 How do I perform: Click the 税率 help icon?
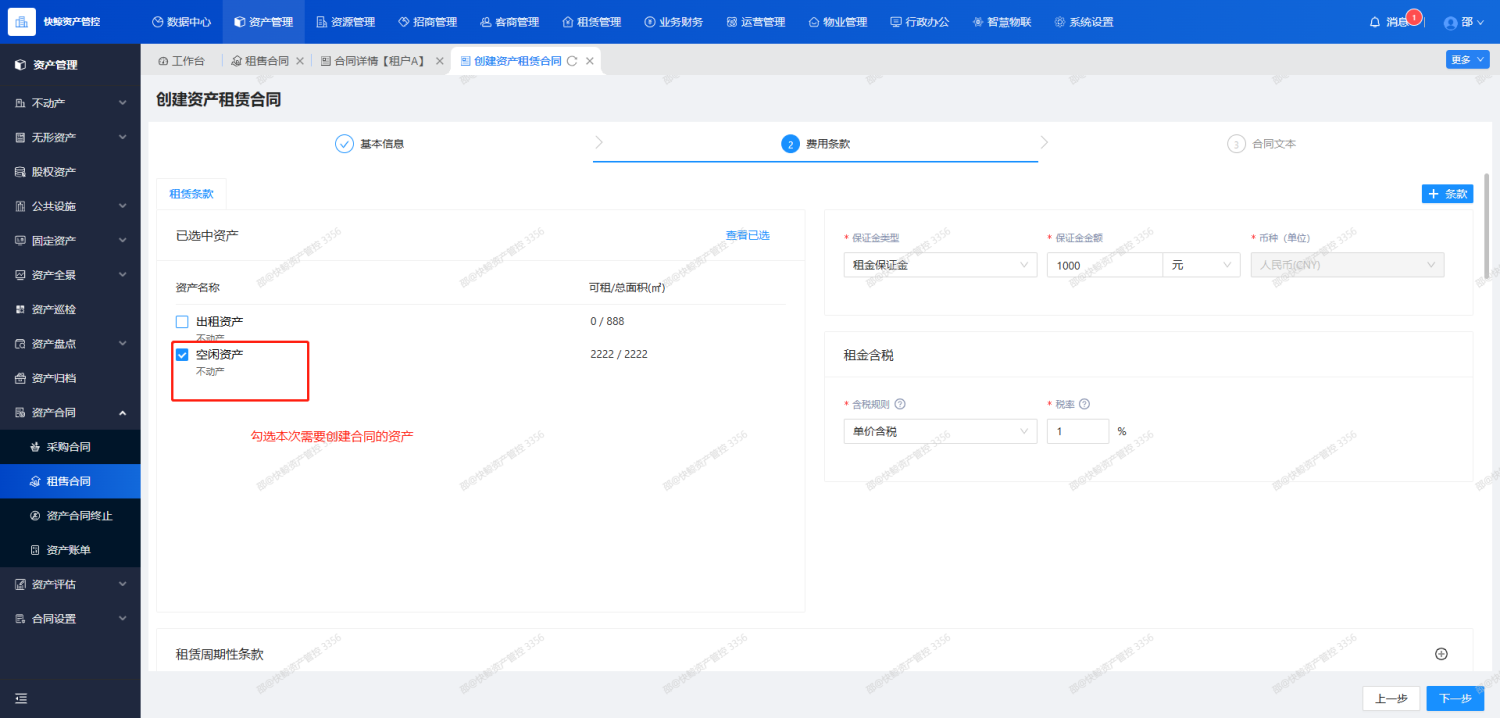point(1084,404)
